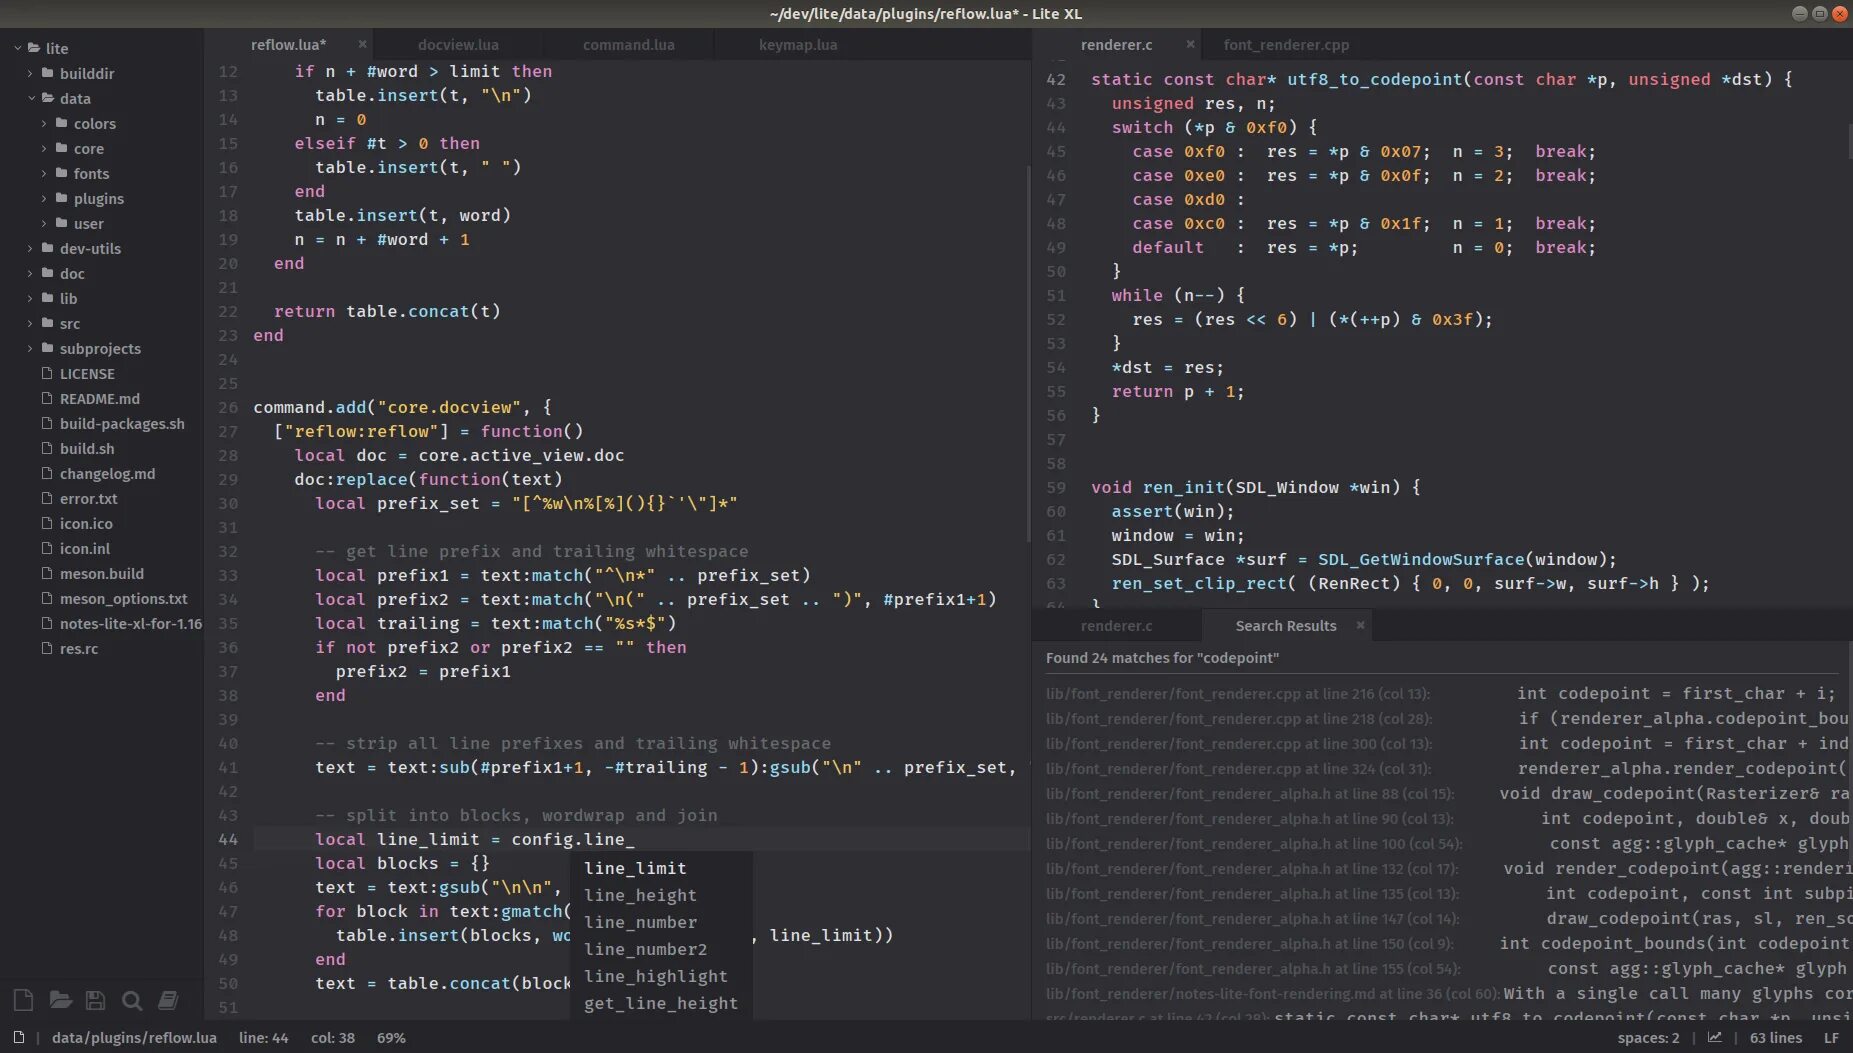1853x1053 pixels.
Task: Click the document icon in the status bar
Action: pos(18,1037)
